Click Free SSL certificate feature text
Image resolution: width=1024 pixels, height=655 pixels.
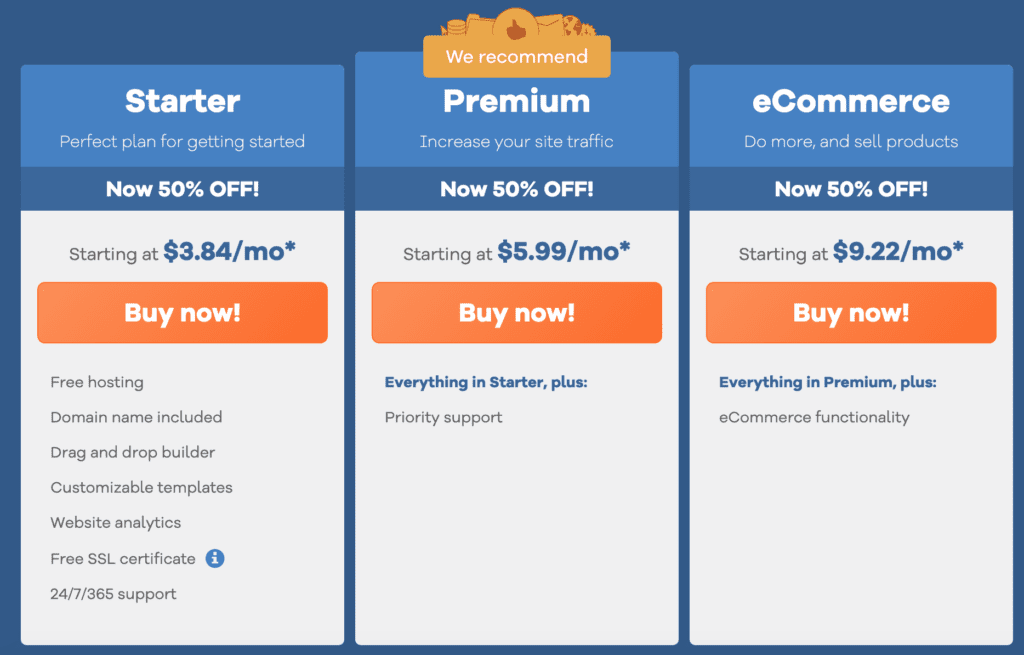point(123,559)
